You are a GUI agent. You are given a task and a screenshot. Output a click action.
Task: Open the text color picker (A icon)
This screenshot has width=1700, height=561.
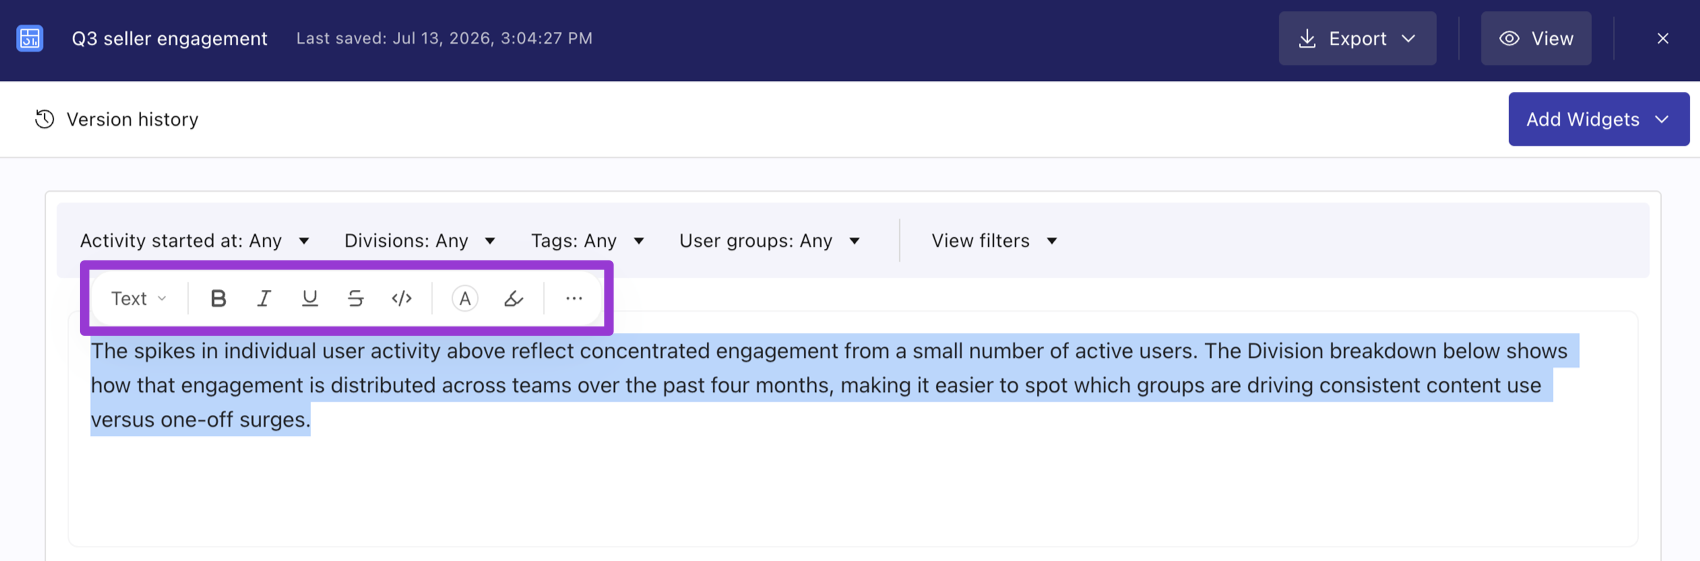coord(465,298)
